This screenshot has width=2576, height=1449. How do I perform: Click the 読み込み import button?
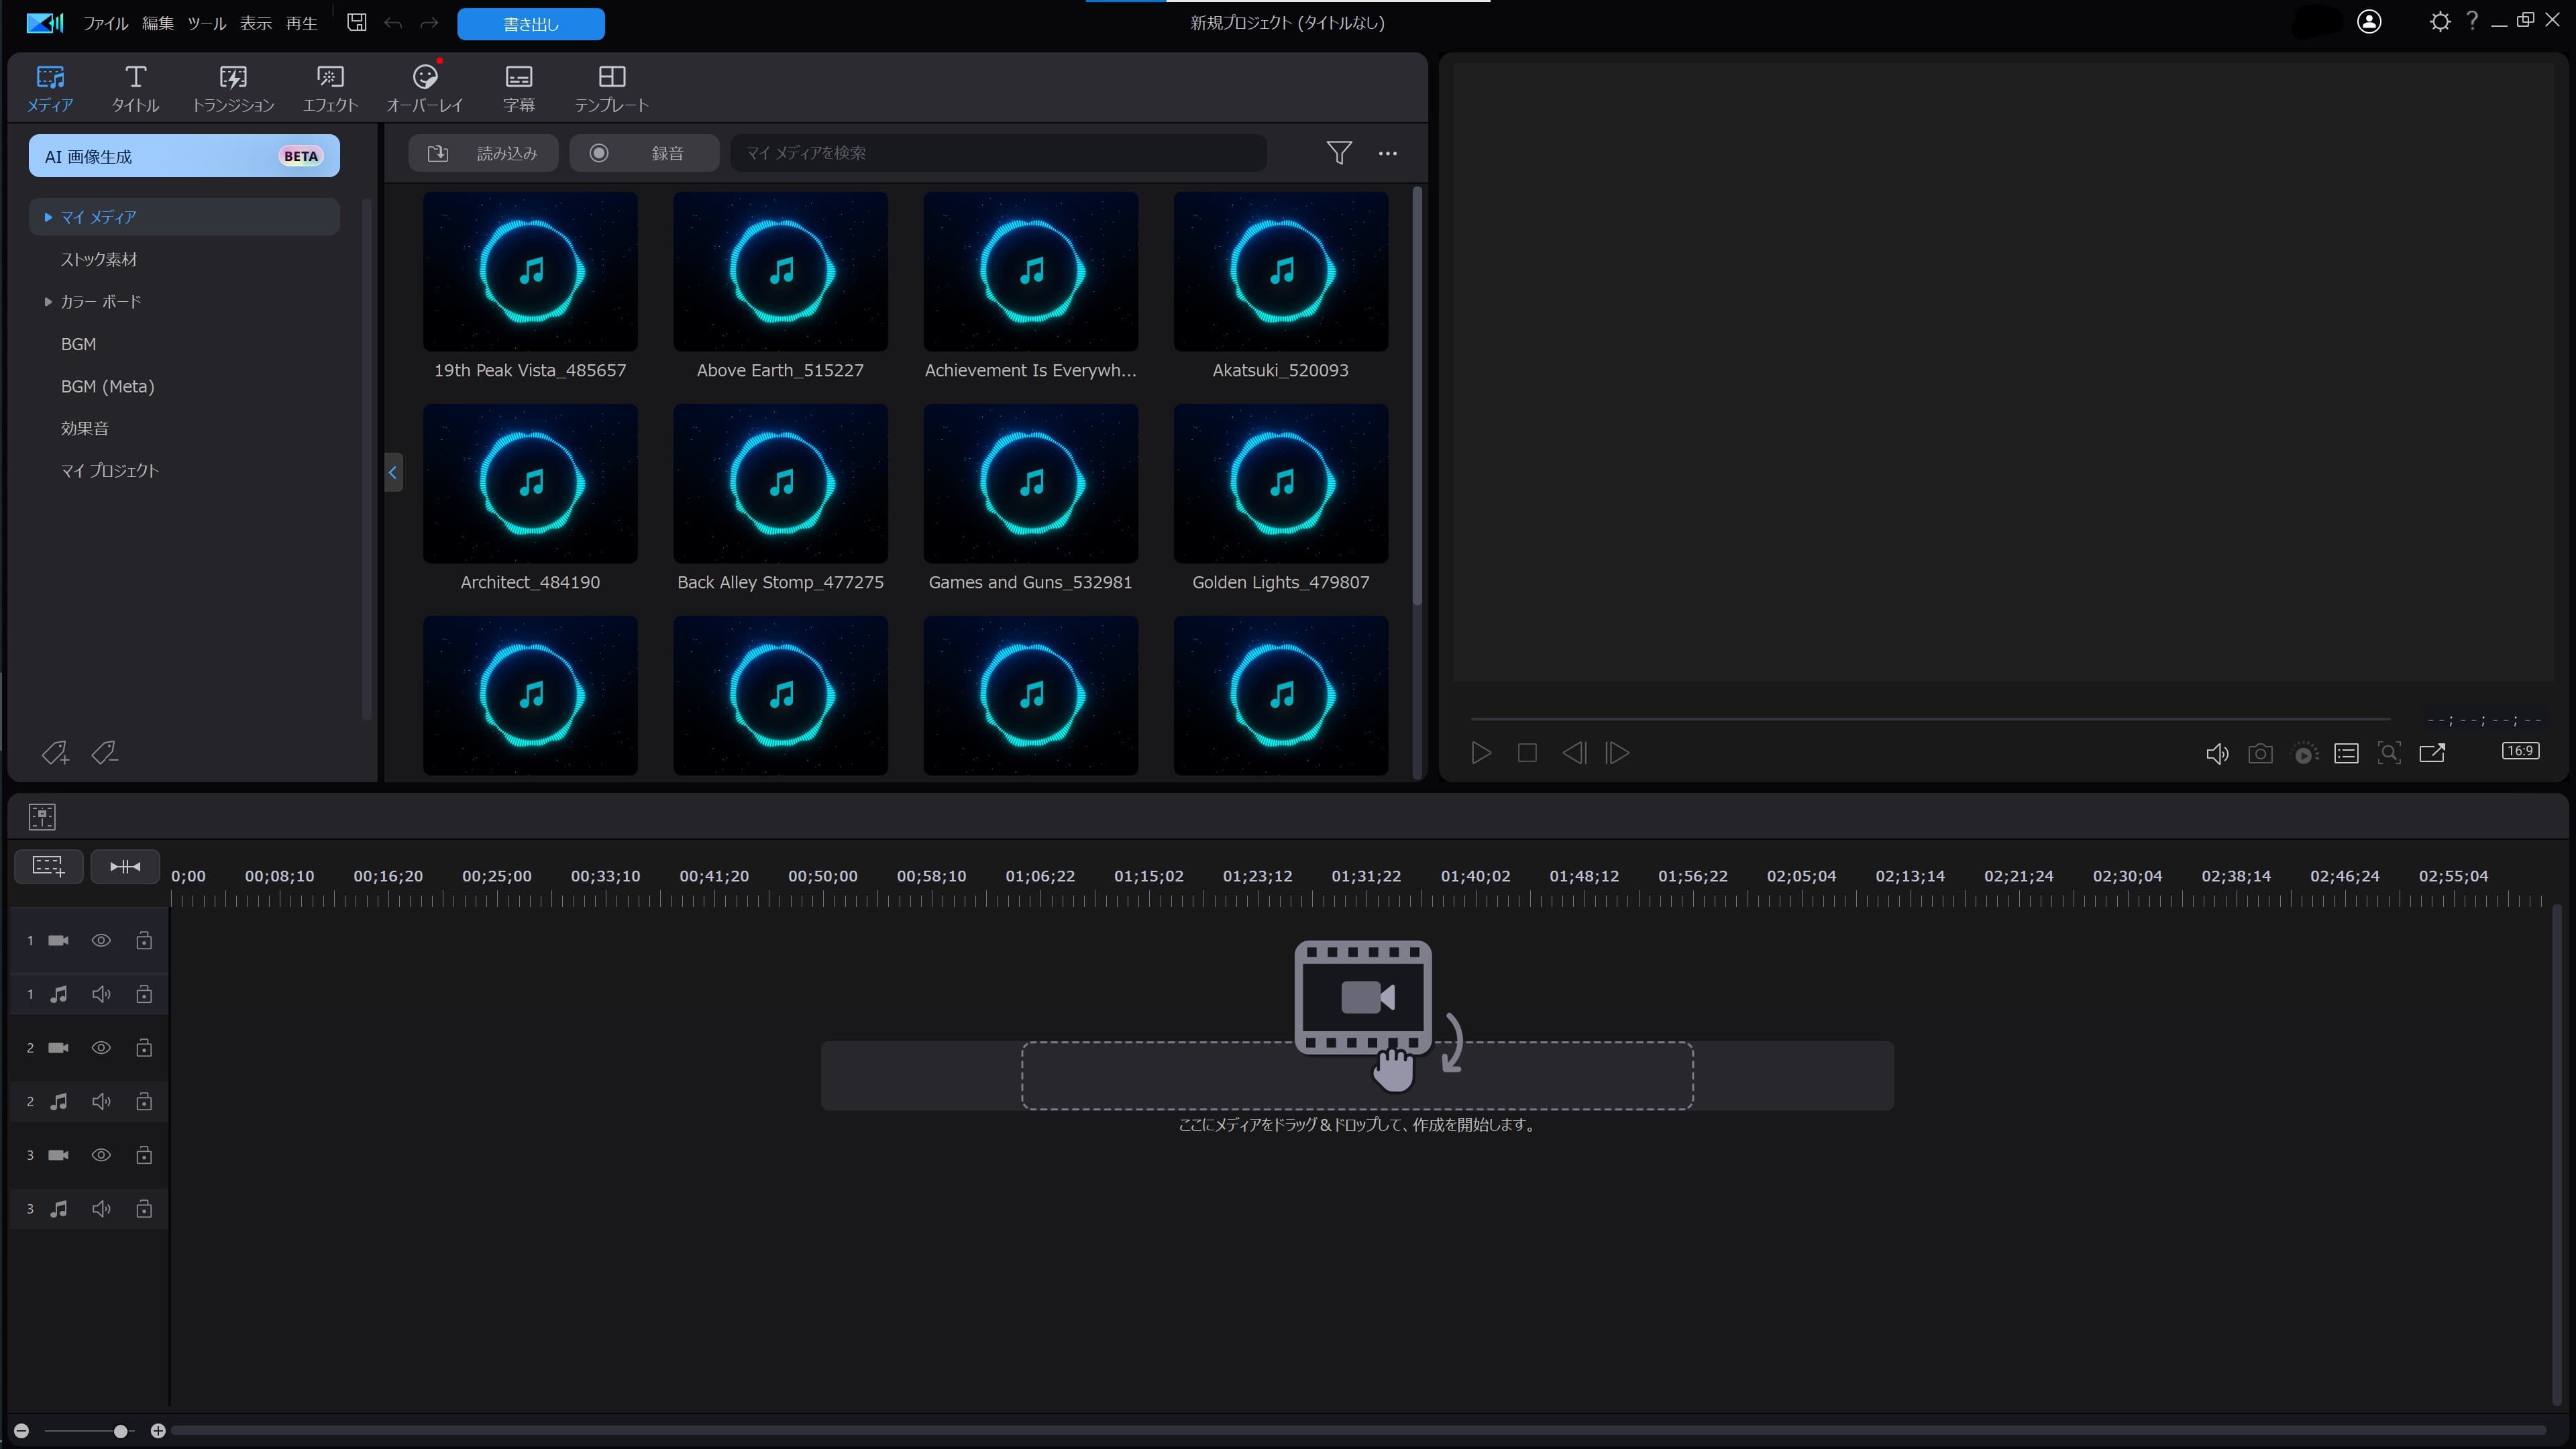point(483,153)
